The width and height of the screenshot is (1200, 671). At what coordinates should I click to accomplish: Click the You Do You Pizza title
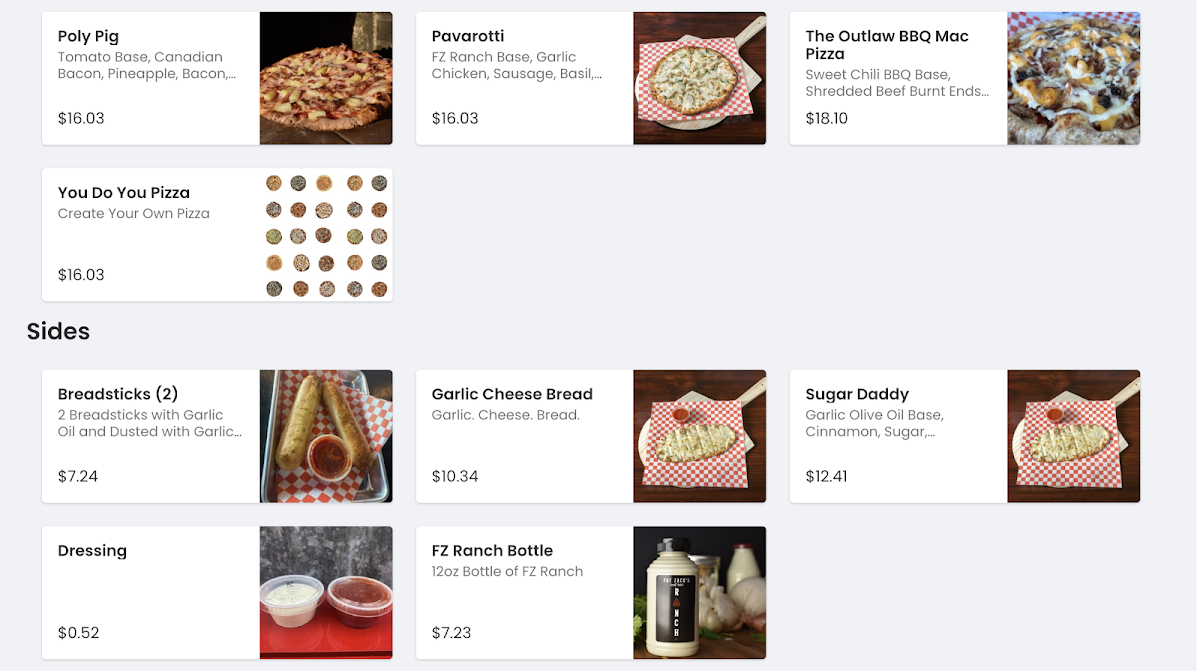click(124, 193)
